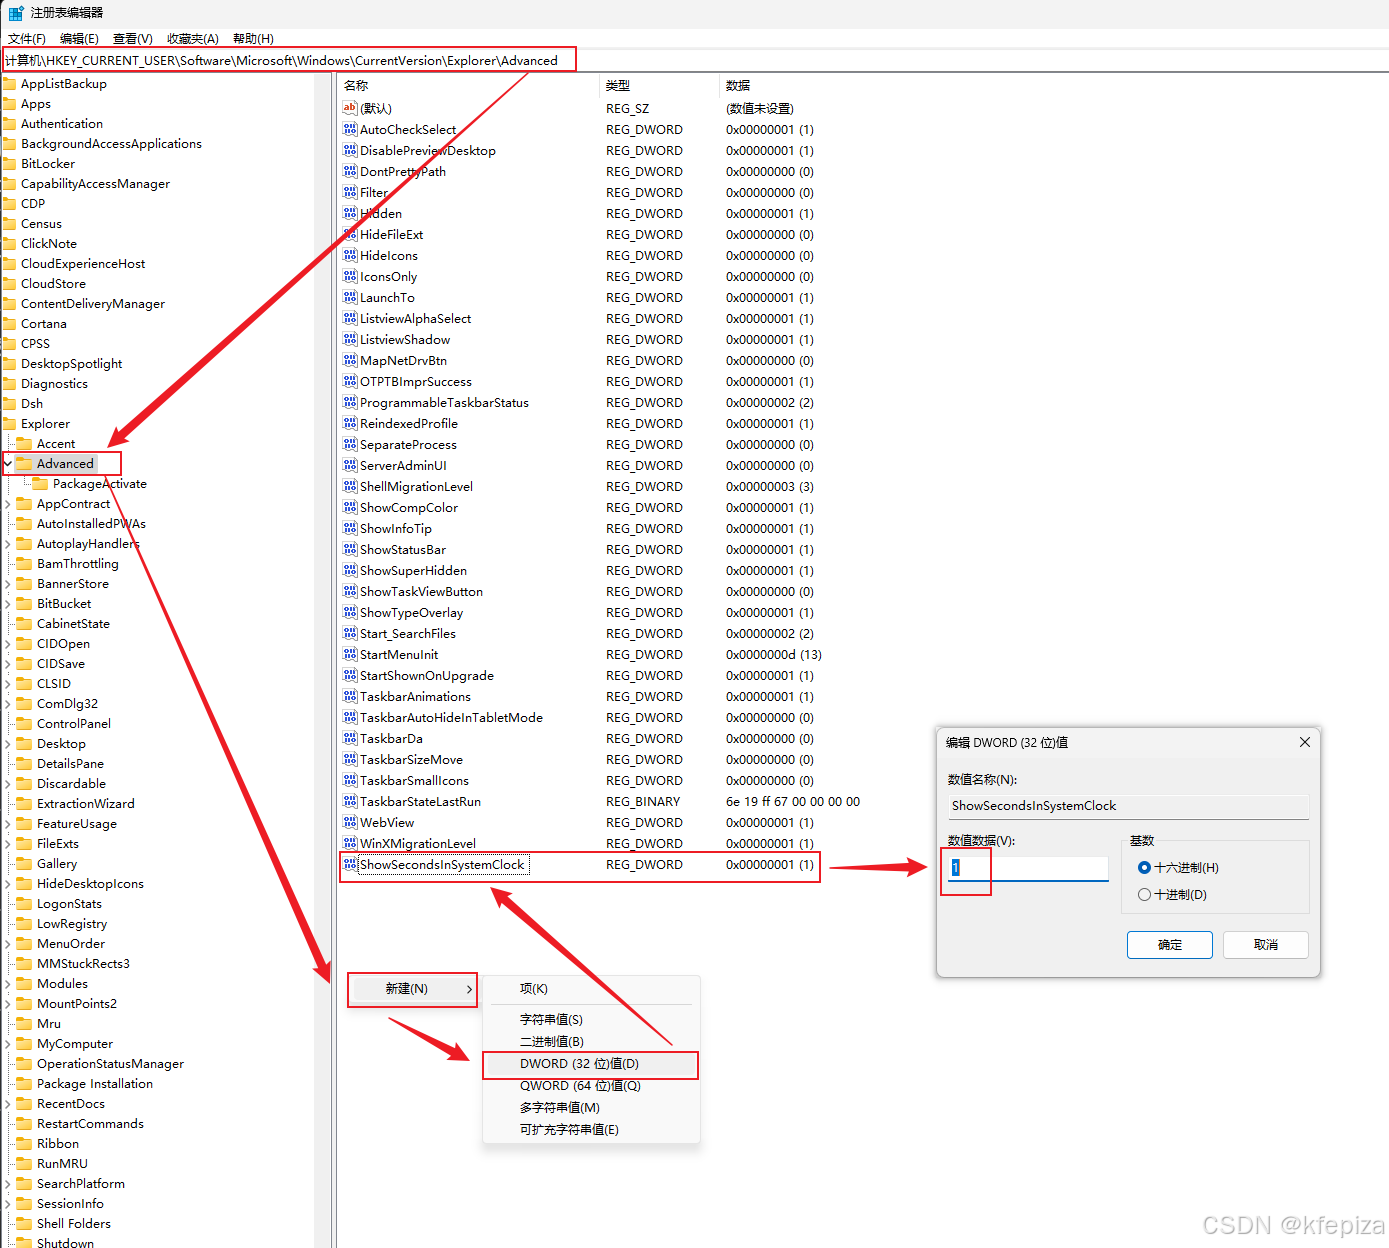Choose 项(K) to create new key
Viewport: 1389px width, 1248px height.
pos(590,989)
